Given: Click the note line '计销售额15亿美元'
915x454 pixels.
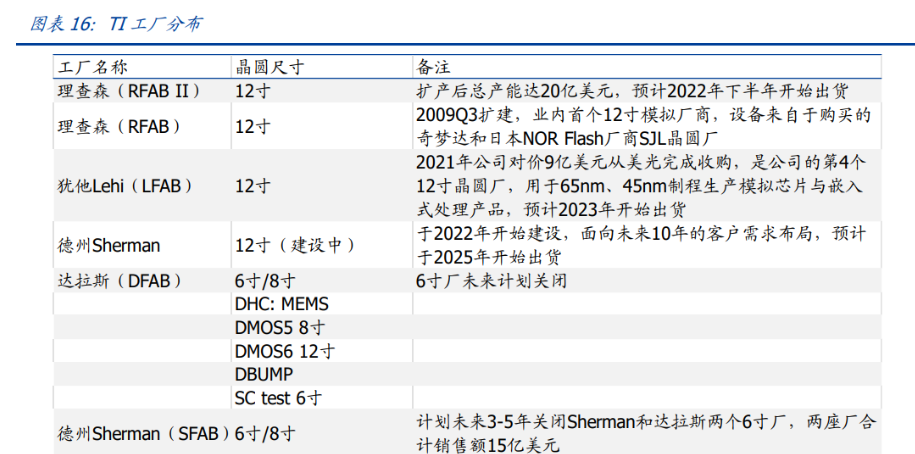Looking at the screenshot, I should [x=488, y=446].
